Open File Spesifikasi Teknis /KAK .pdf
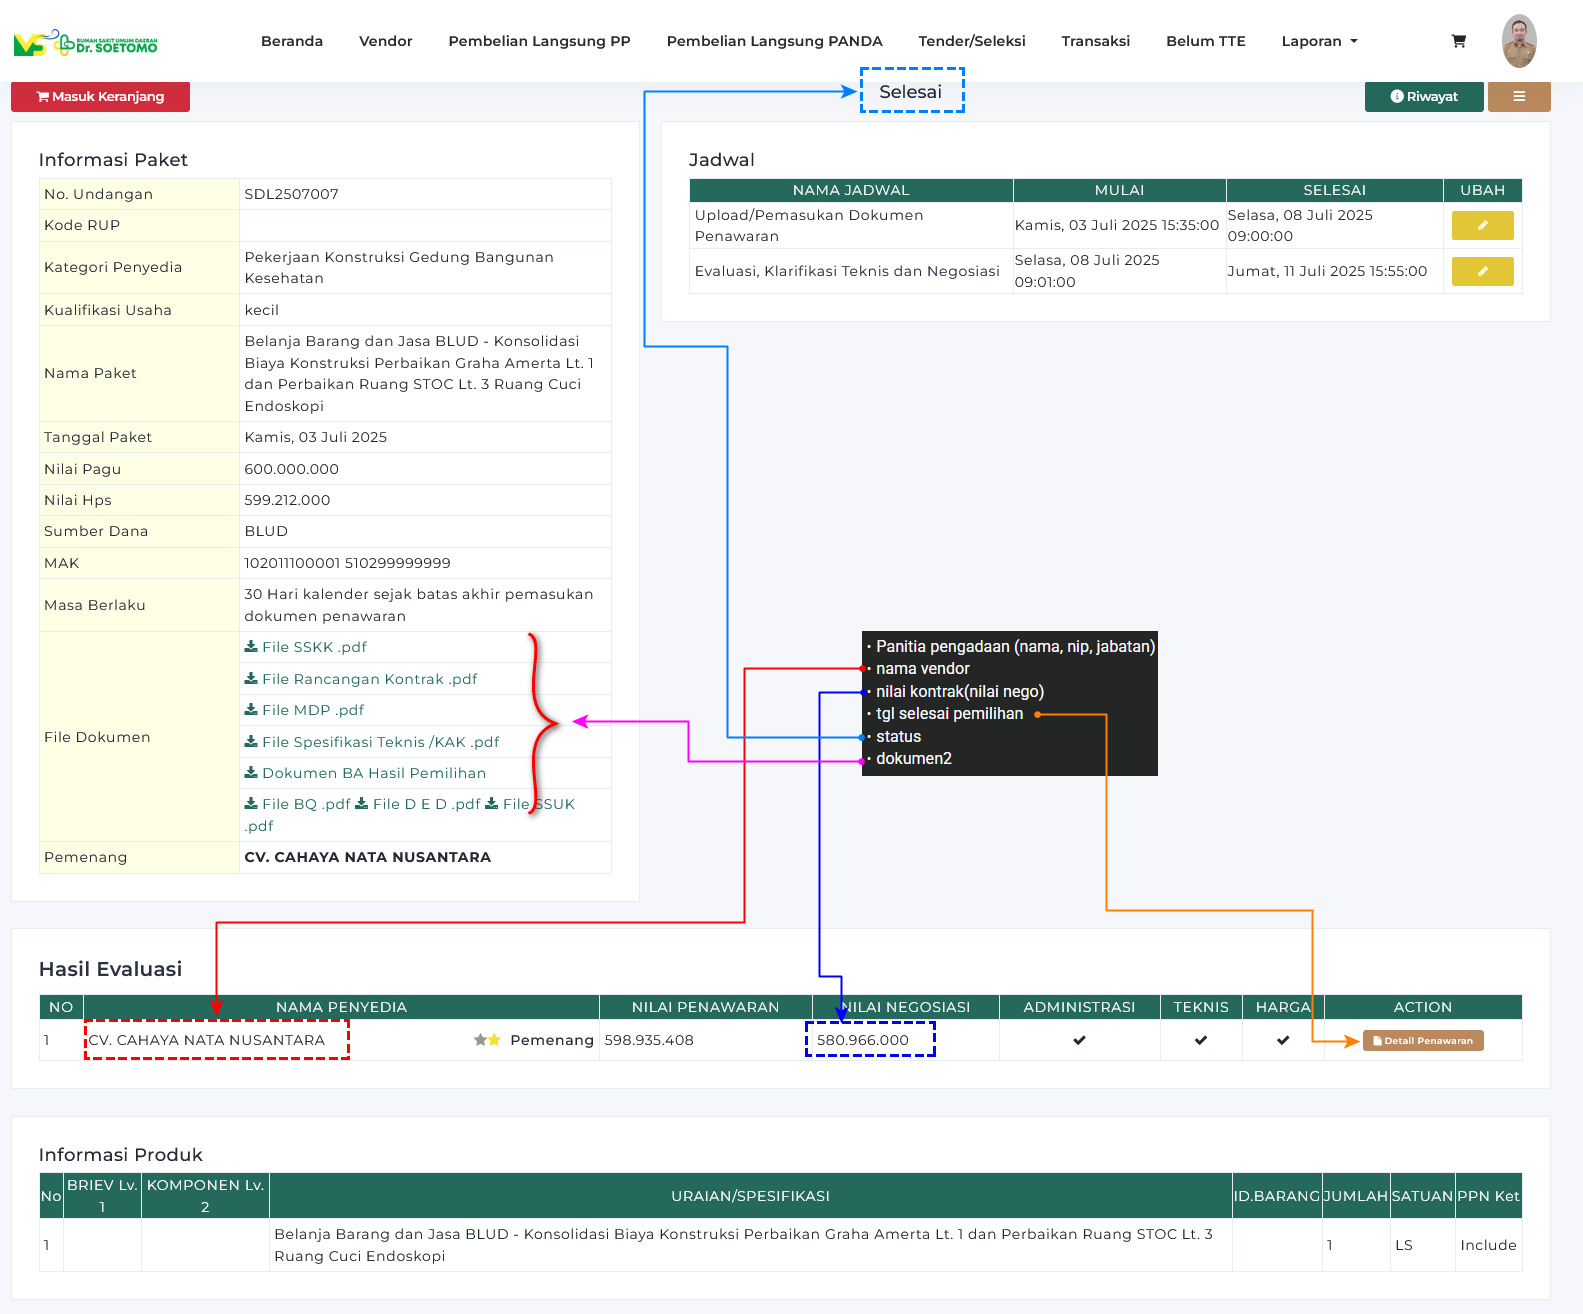 (x=372, y=742)
